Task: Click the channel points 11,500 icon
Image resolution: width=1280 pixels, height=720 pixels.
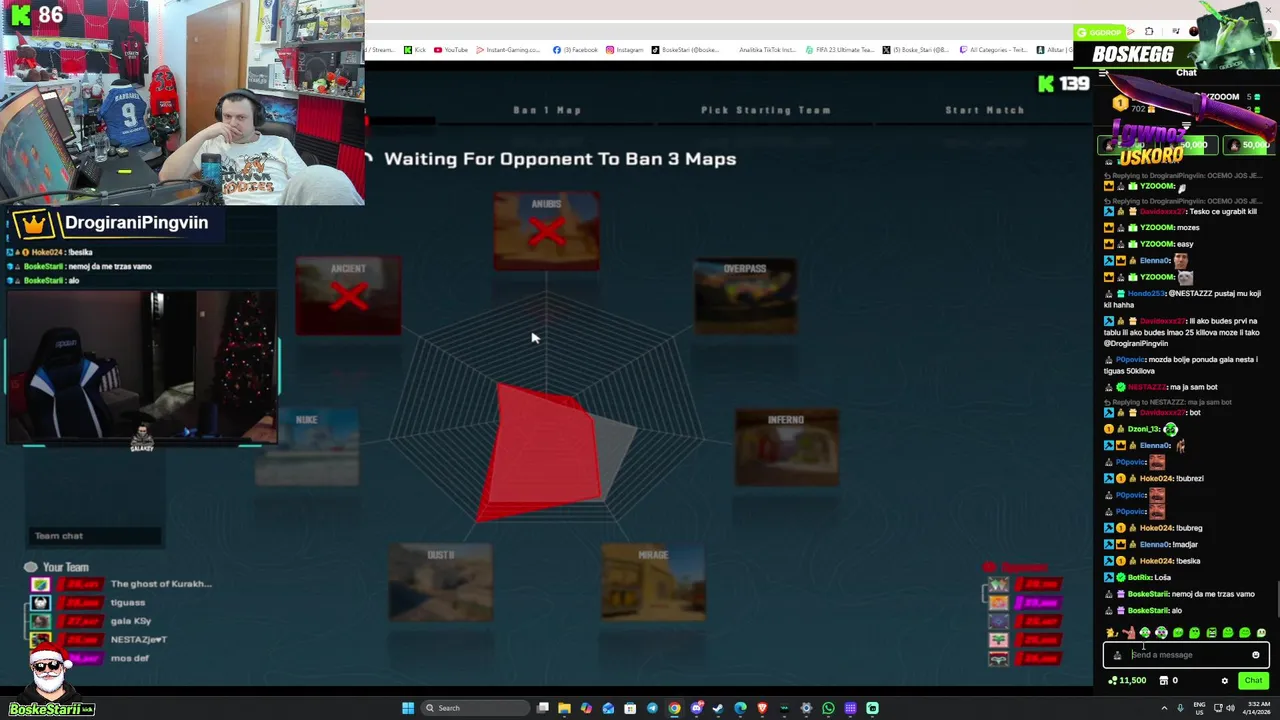Action: tap(1113, 680)
